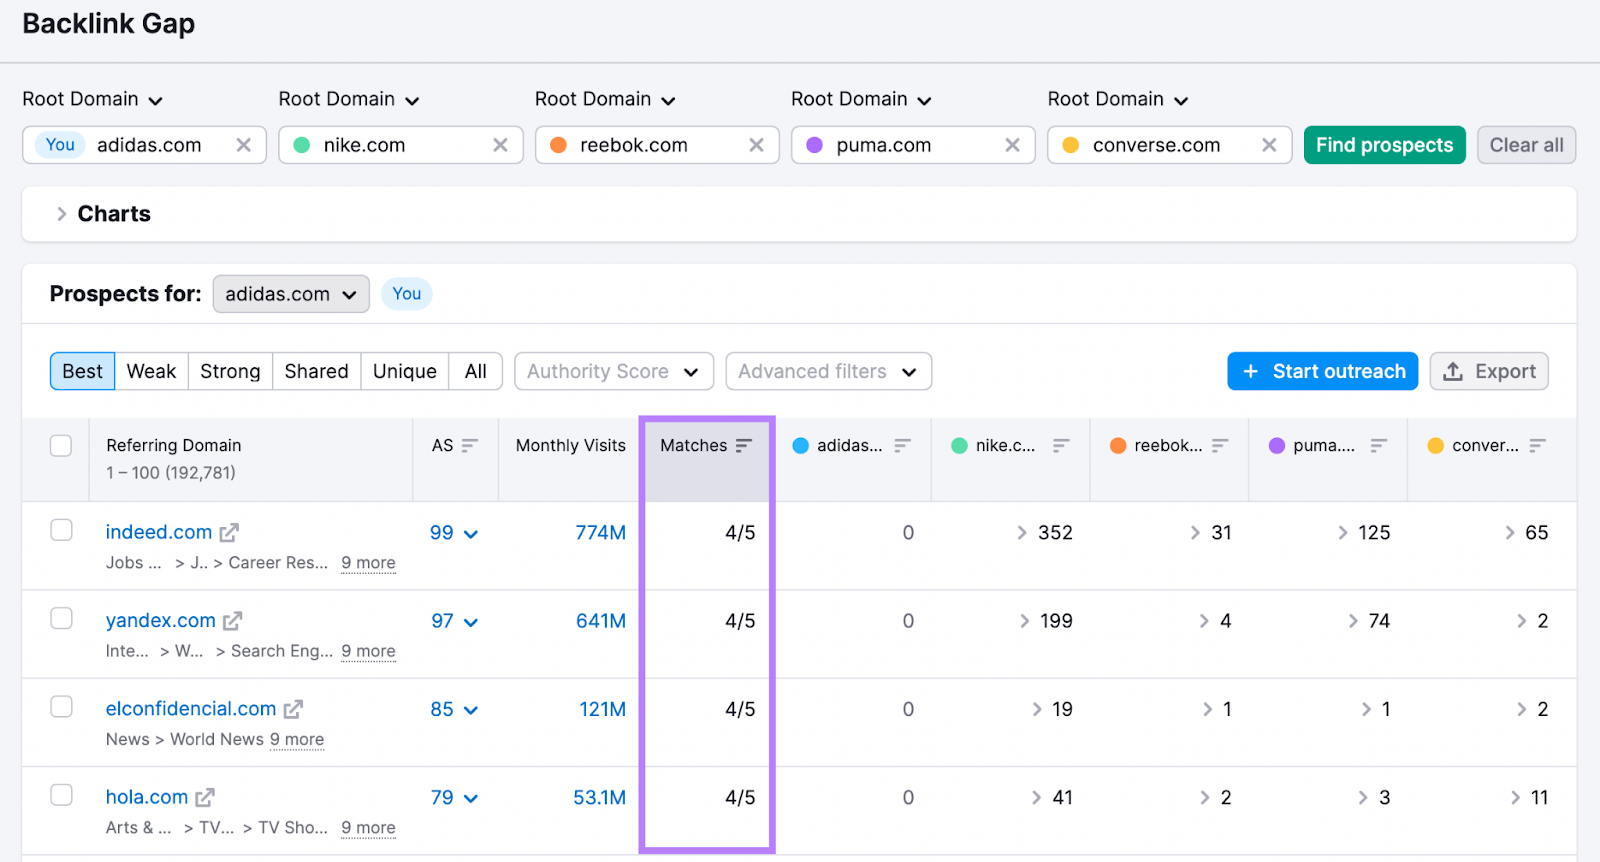The width and height of the screenshot is (1600, 862).
Task: Check the yandex.com row checkbox
Action: point(61,618)
